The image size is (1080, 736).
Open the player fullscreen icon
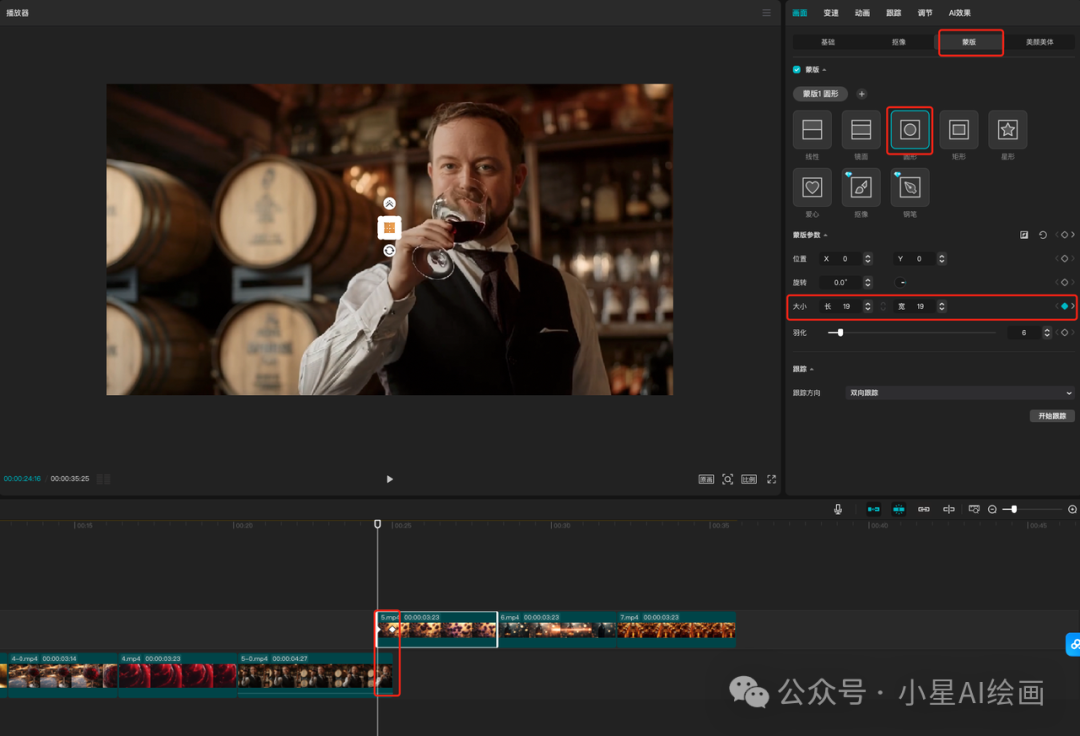pyautogui.click(x=771, y=479)
